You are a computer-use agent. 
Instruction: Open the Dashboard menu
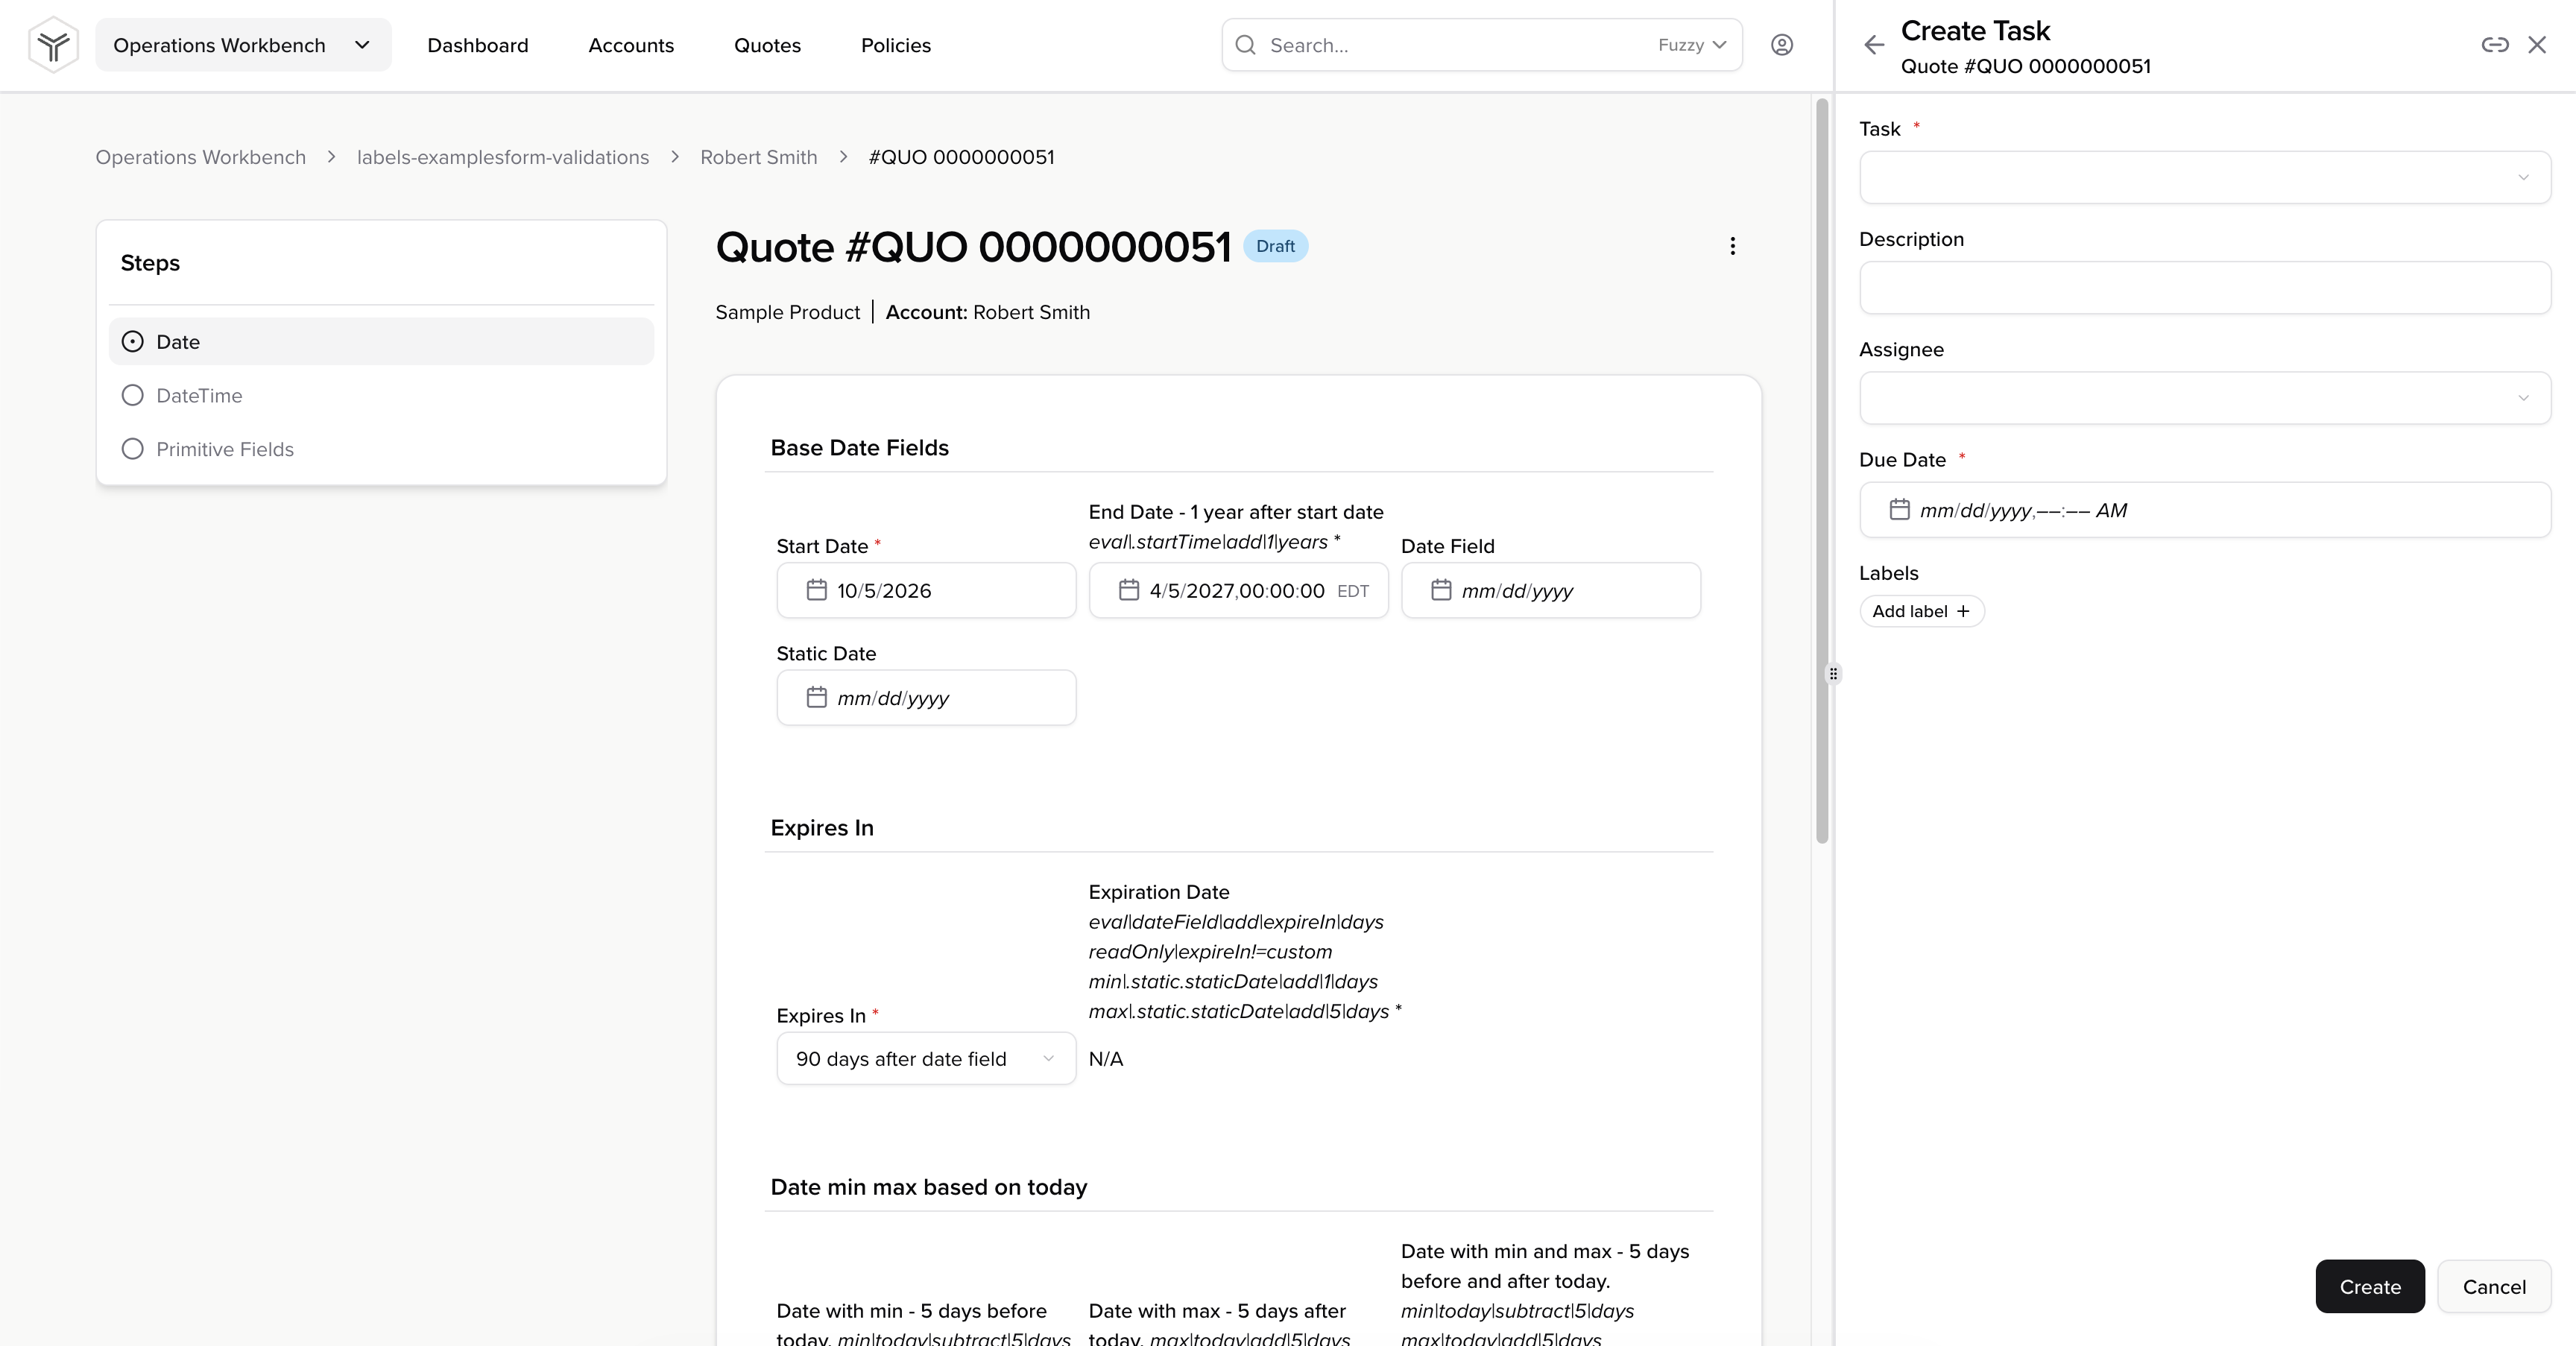(478, 45)
